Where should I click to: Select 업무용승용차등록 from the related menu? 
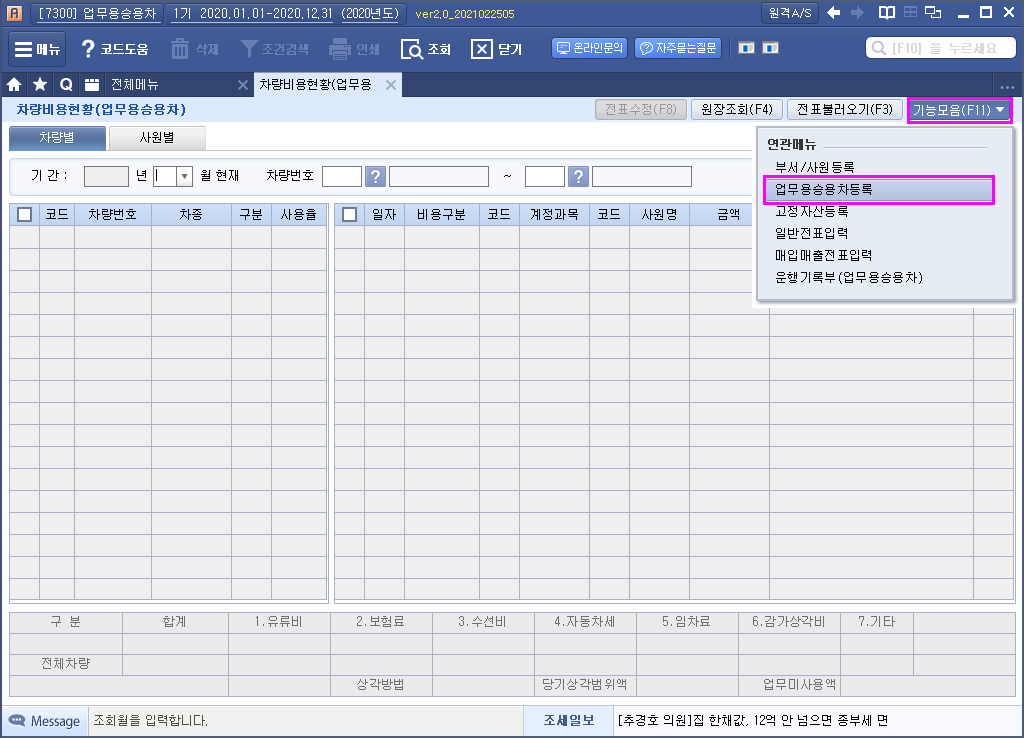pos(823,189)
